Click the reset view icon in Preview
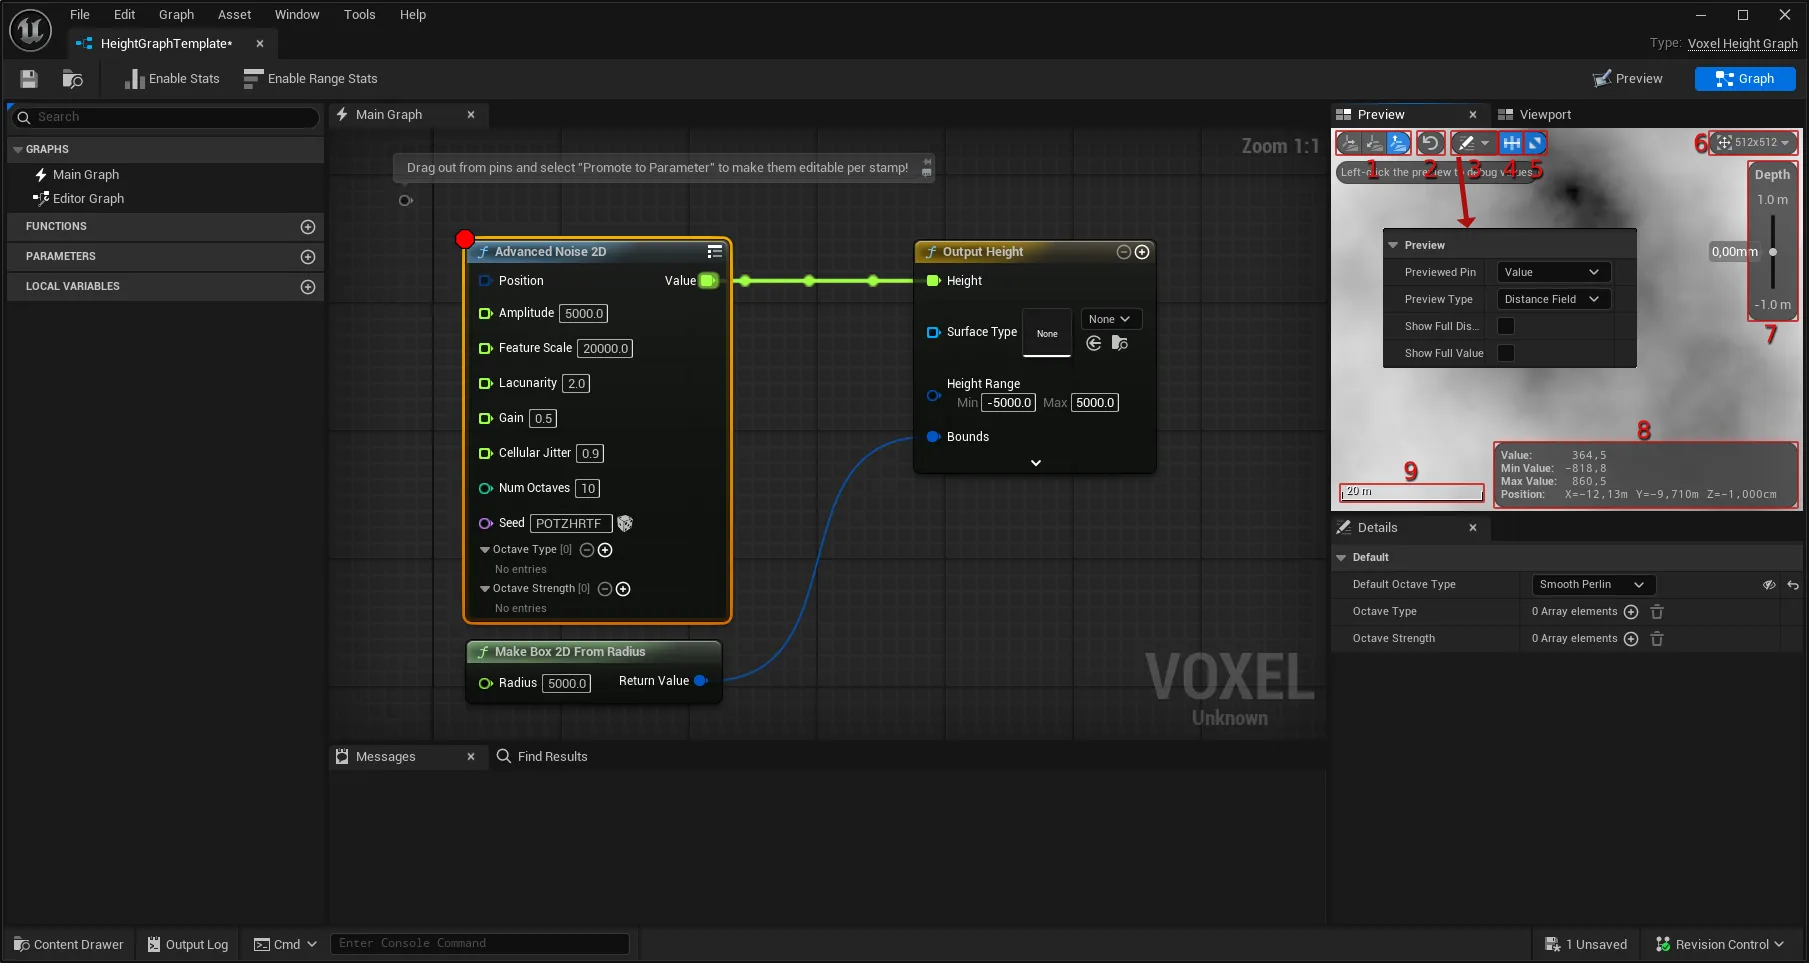 click(x=1430, y=143)
